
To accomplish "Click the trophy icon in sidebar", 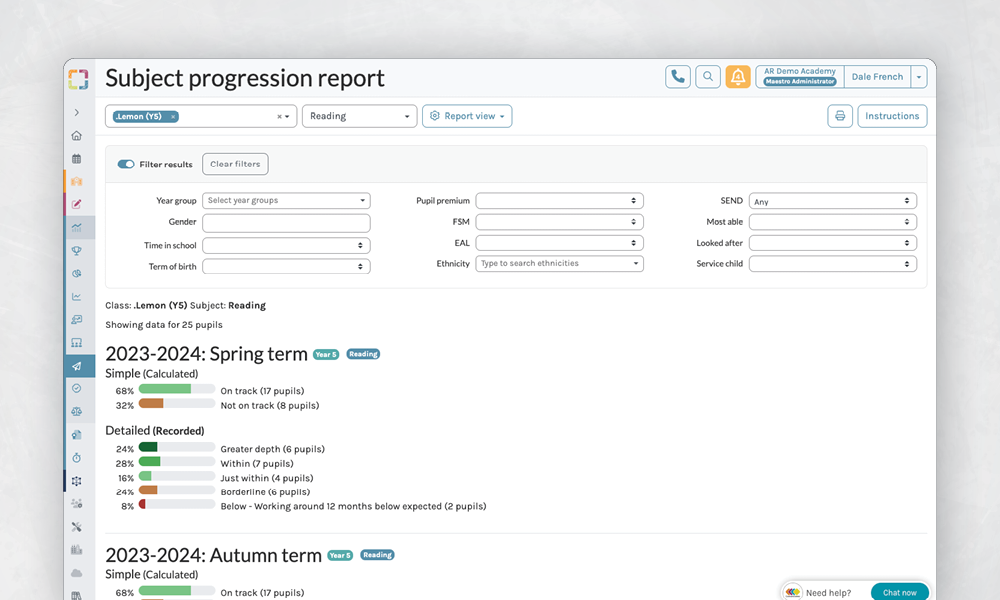I will click(77, 251).
